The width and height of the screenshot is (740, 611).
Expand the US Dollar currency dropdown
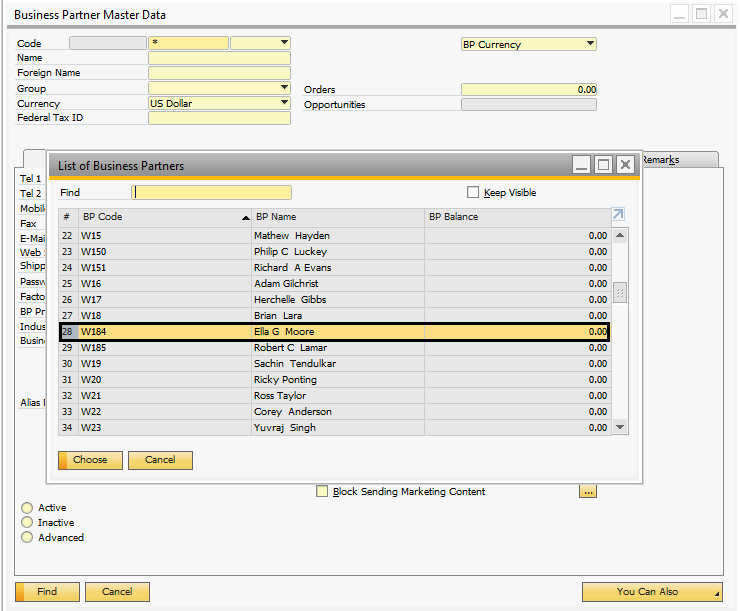coord(284,103)
